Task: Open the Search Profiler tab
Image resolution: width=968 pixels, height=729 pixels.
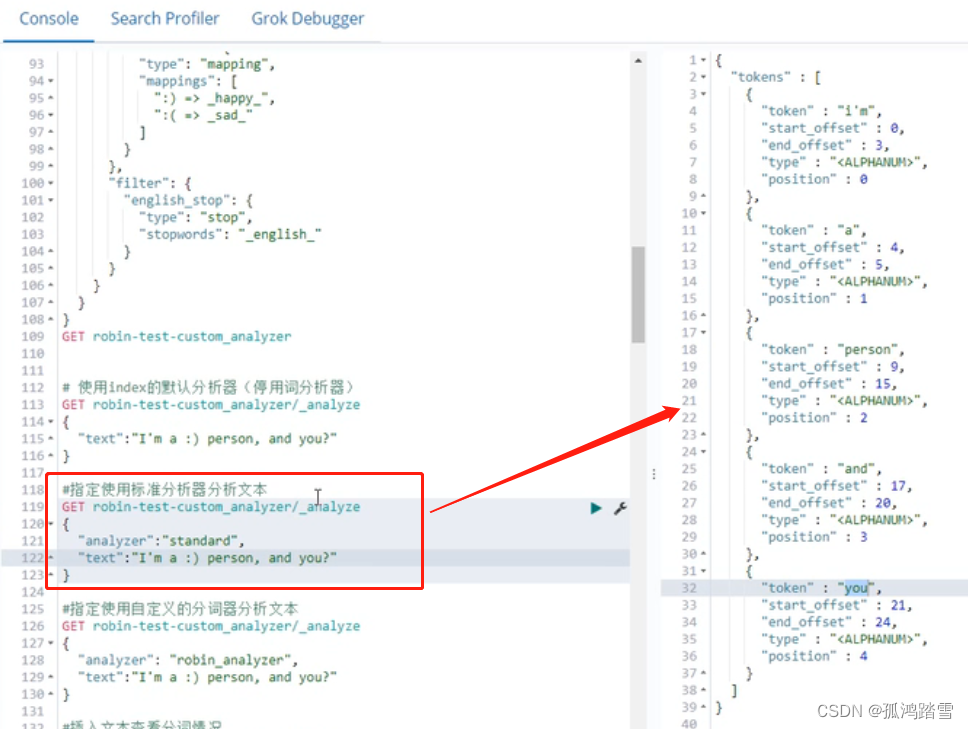Action: [x=165, y=19]
